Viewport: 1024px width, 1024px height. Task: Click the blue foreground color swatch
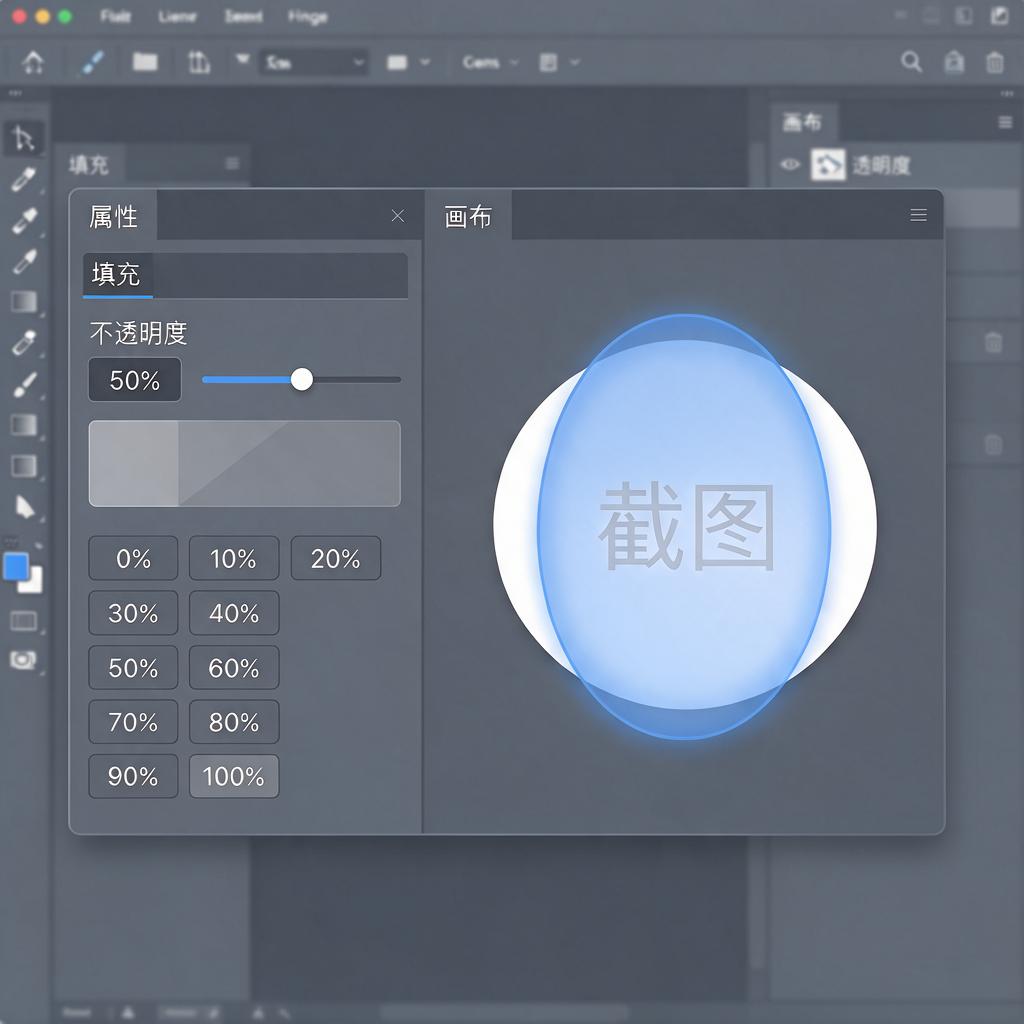(x=16, y=566)
